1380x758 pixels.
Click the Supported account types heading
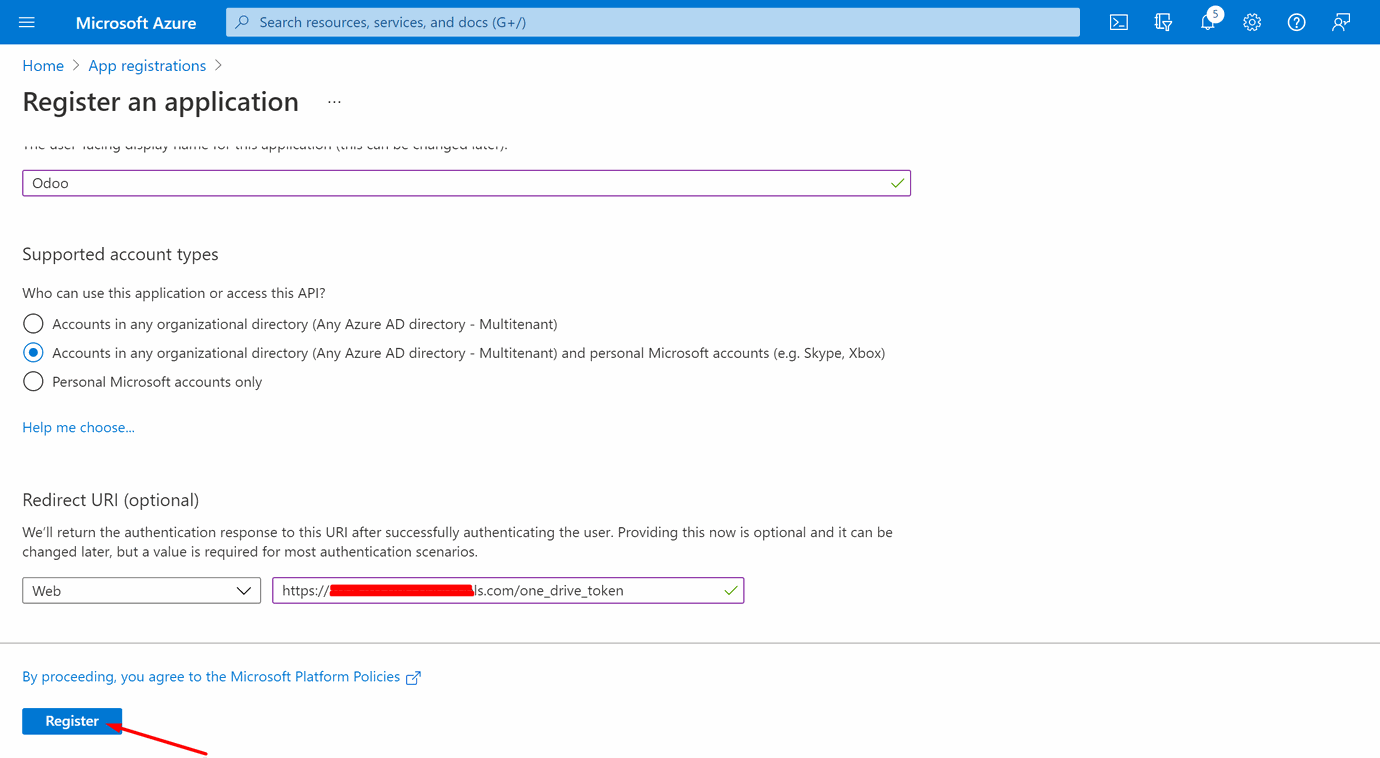coord(120,254)
